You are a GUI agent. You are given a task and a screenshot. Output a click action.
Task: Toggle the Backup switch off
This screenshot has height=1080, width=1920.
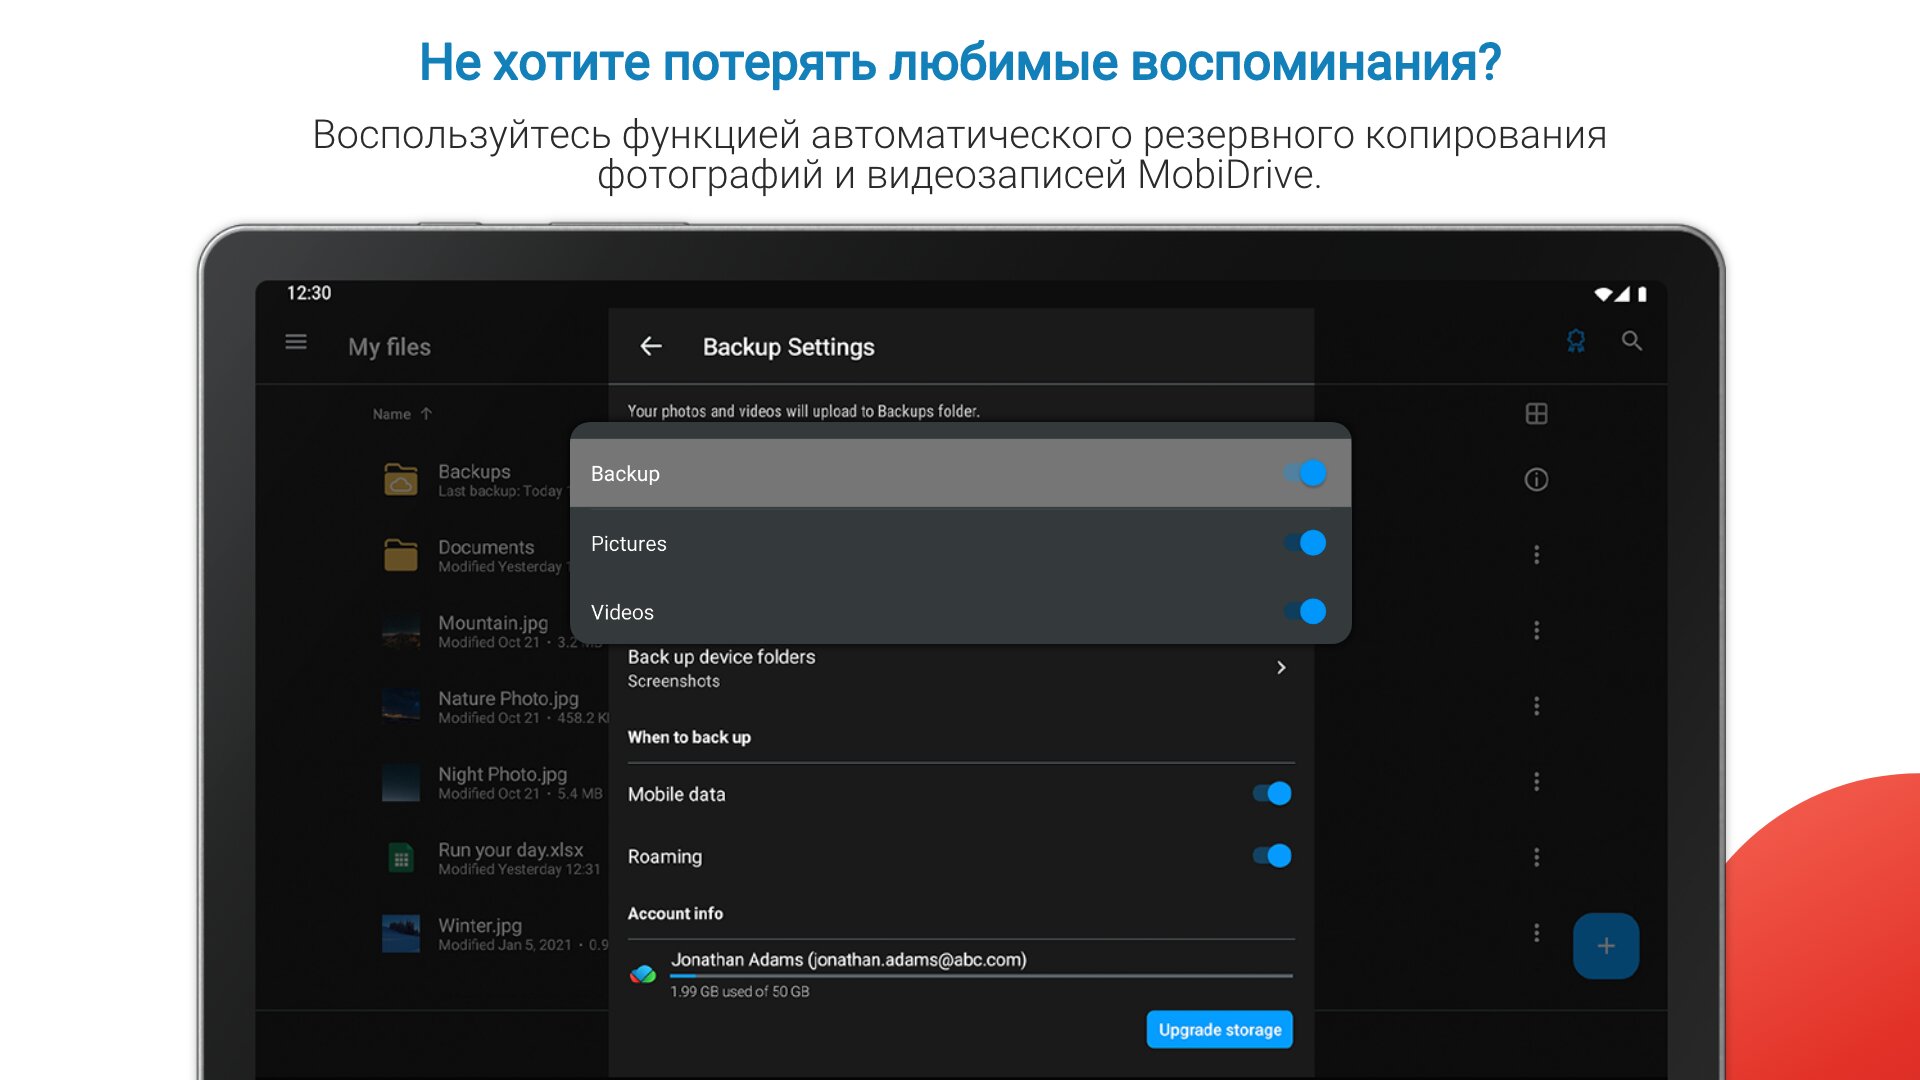tap(1305, 473)
